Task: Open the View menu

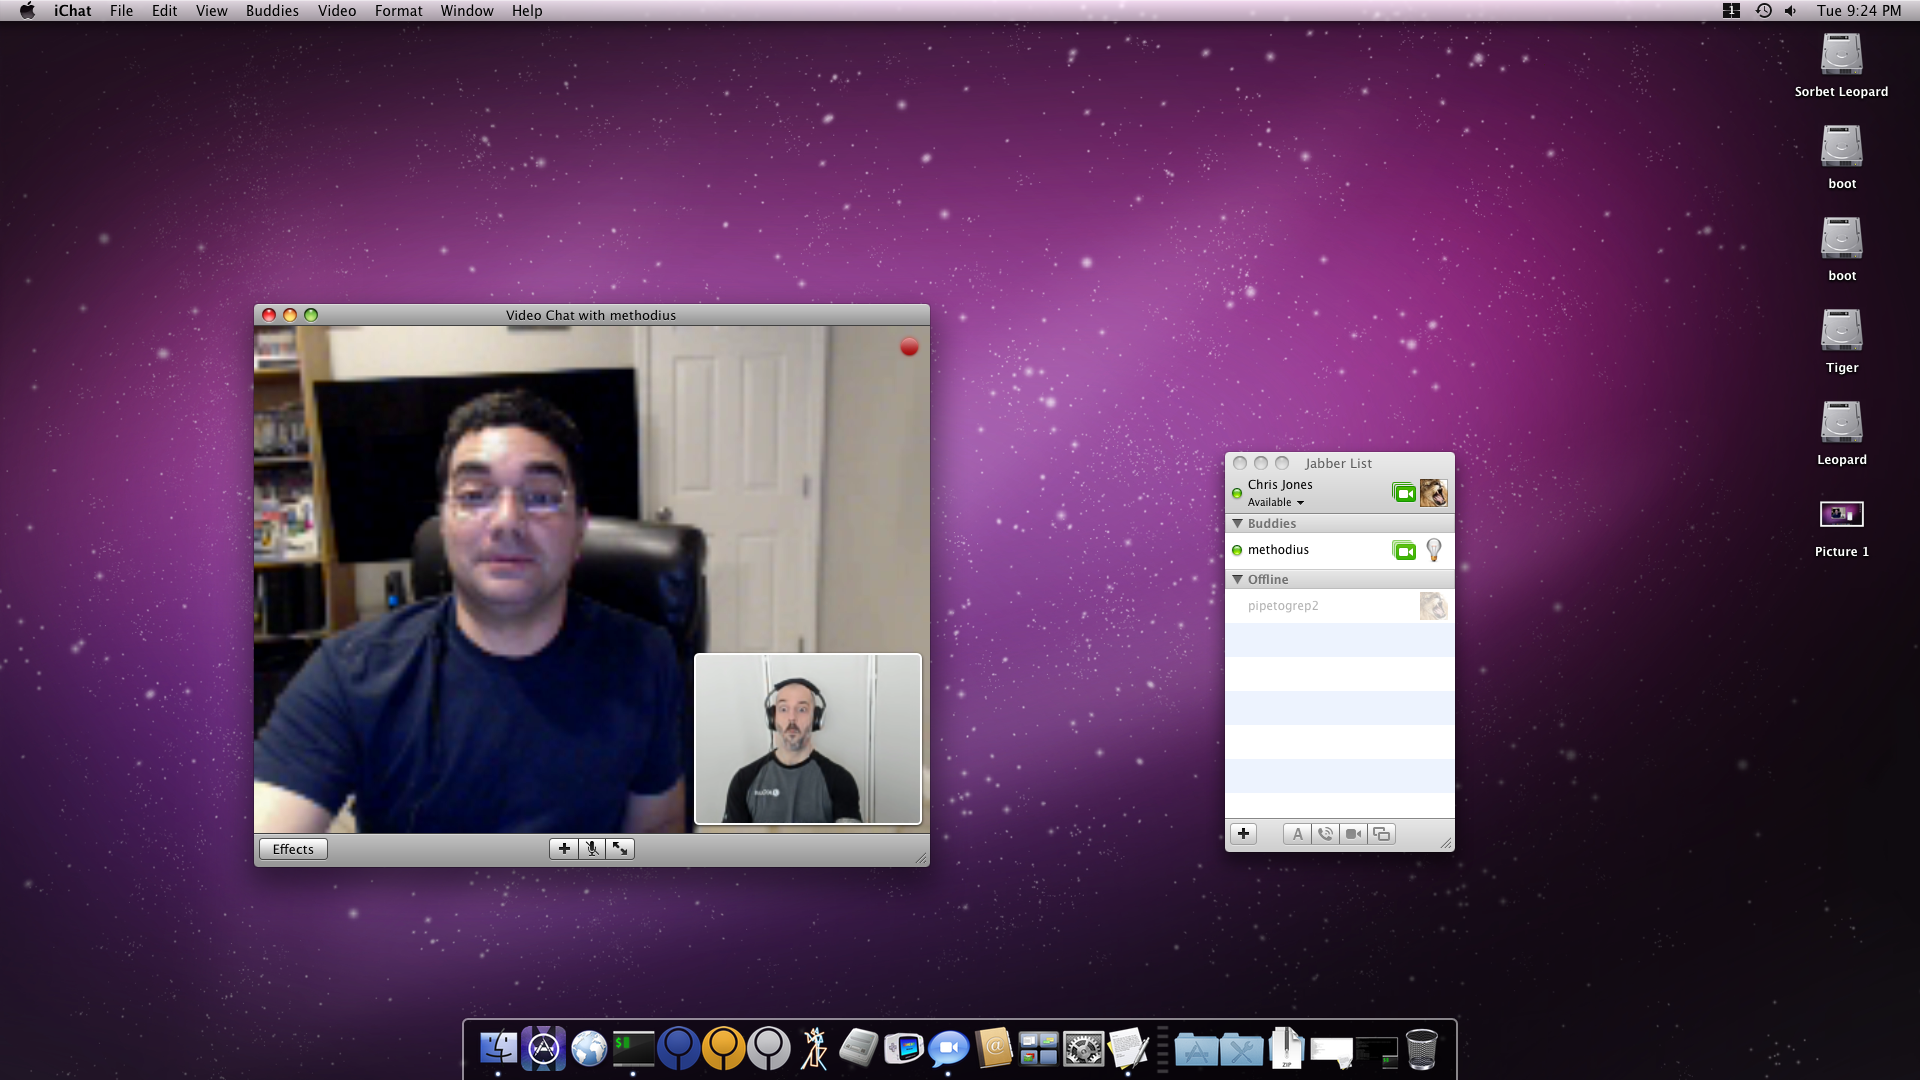Action: click(212, 11)
